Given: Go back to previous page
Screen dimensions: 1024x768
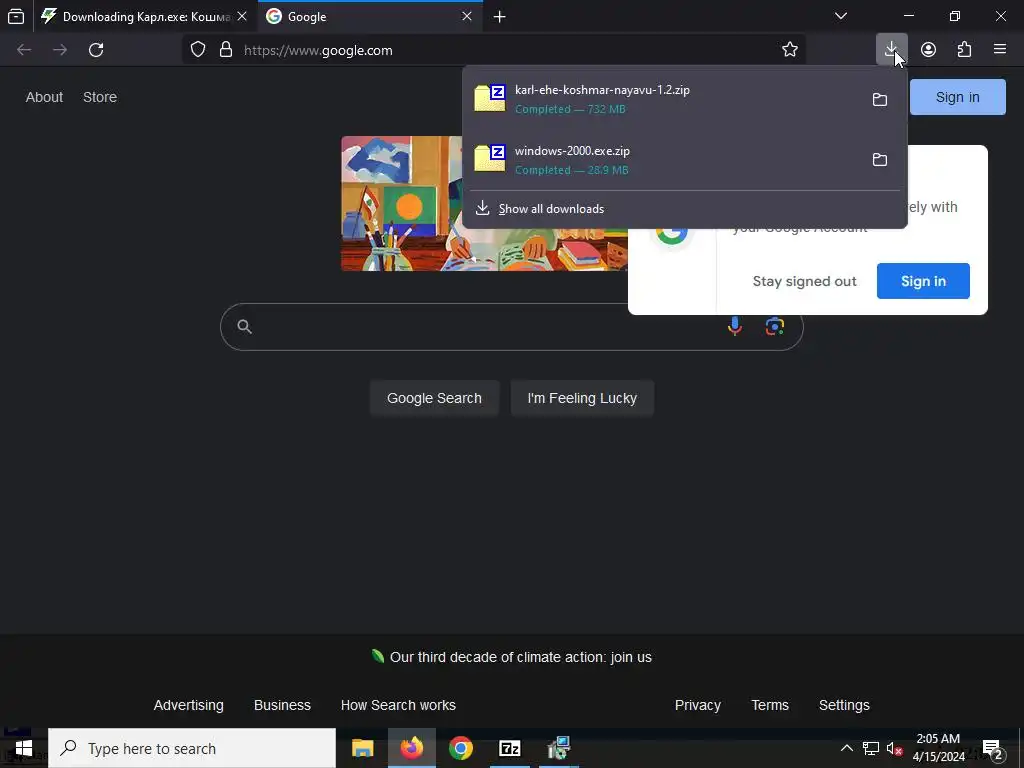Looking at the screenshot, I should coord(24,50).
